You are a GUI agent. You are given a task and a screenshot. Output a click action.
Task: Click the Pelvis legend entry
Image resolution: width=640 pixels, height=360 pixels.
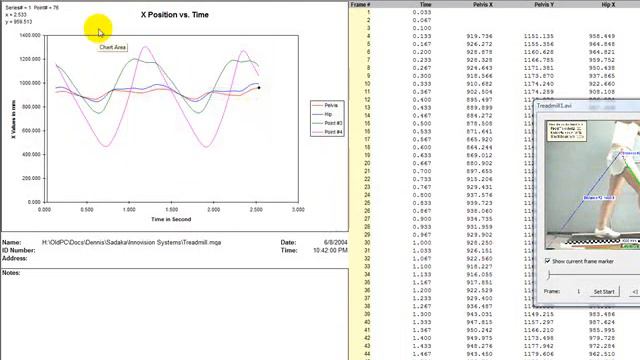coord(327,105)
